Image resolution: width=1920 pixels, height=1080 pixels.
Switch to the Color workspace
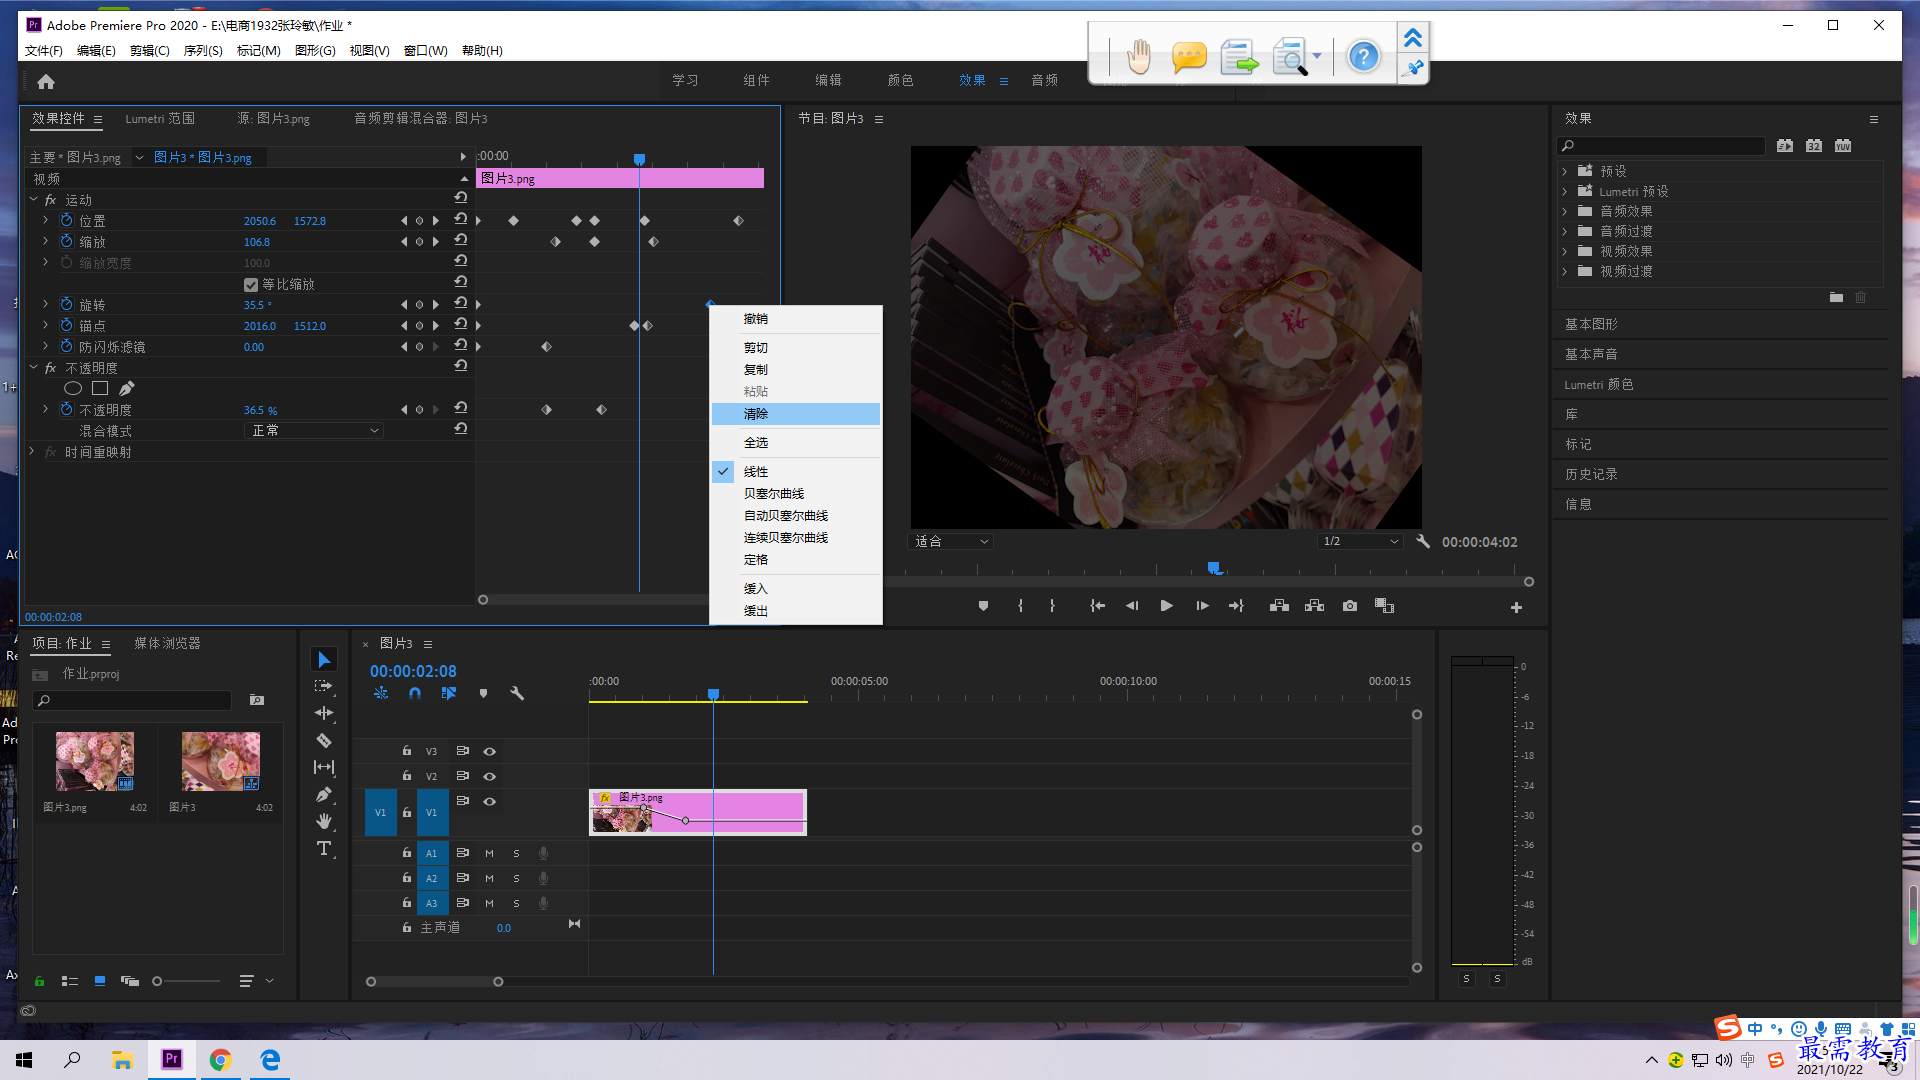coord(900,81)
